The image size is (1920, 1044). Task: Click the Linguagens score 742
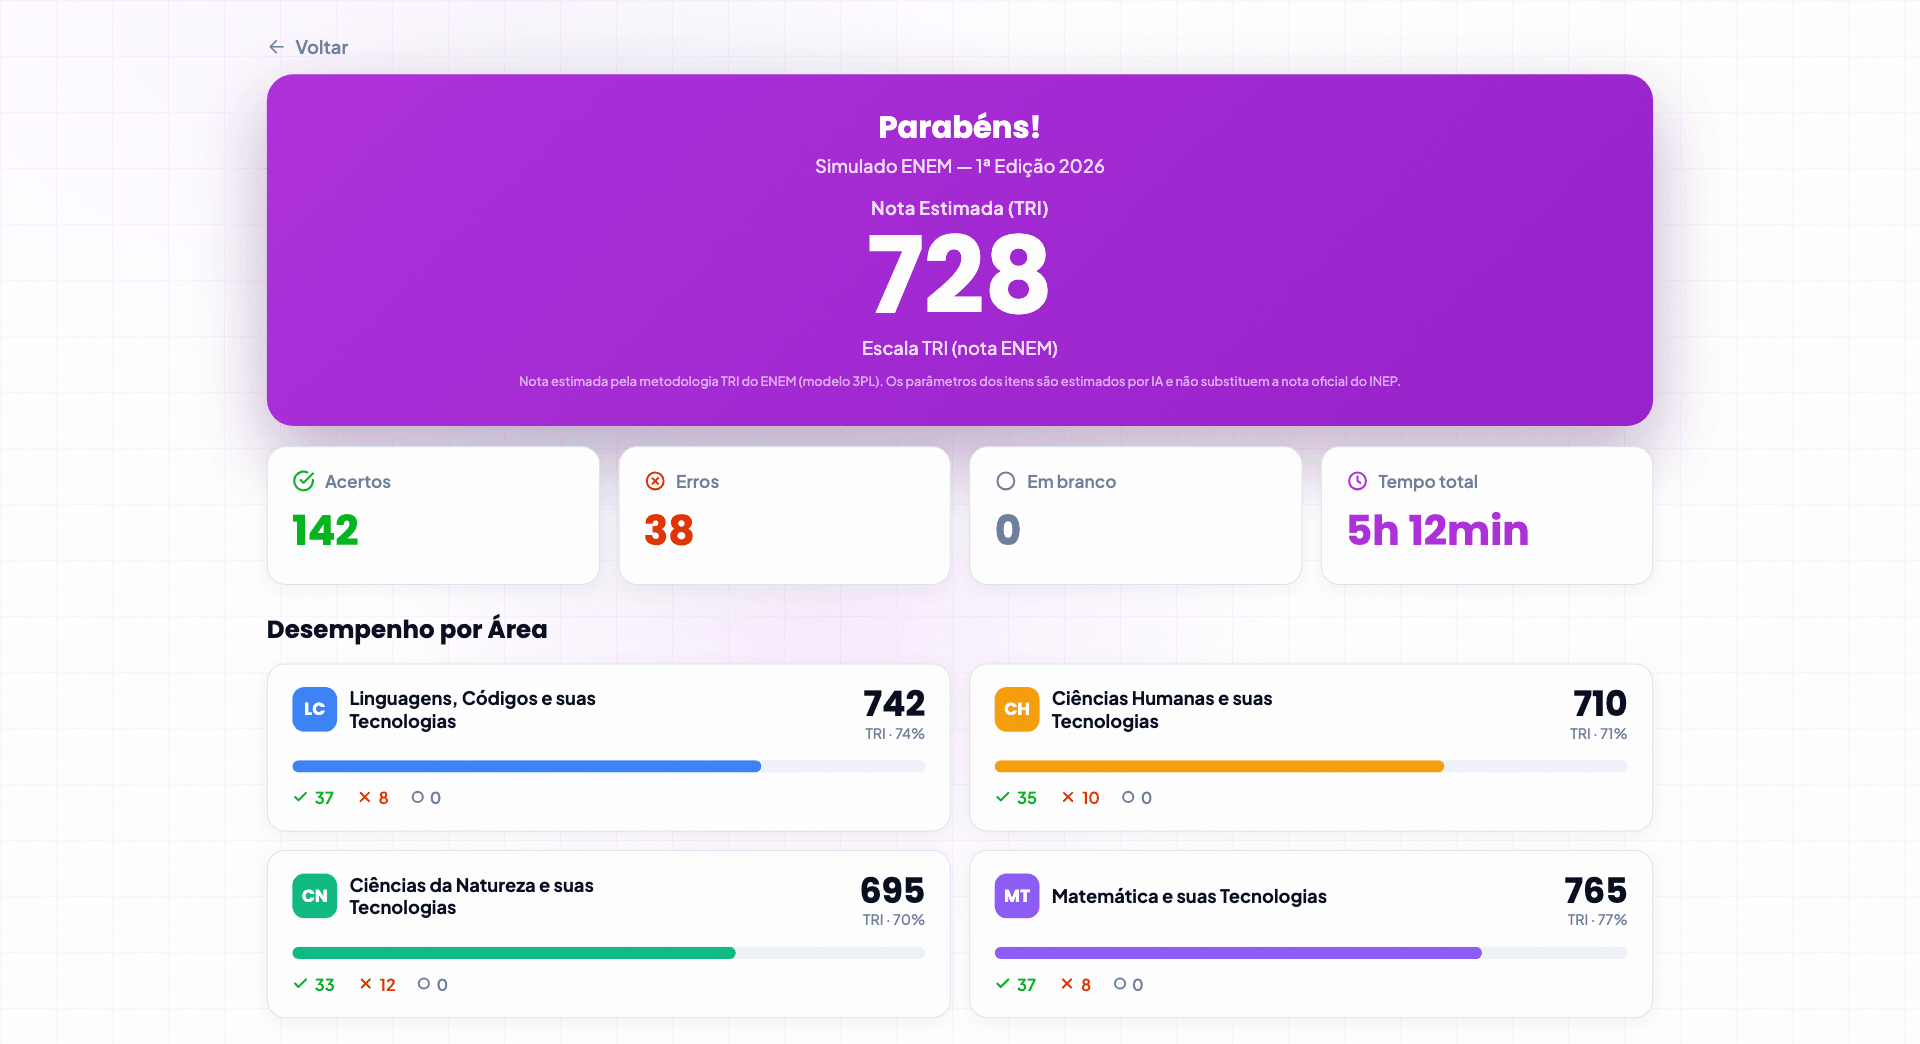click(x=894, y=703)
